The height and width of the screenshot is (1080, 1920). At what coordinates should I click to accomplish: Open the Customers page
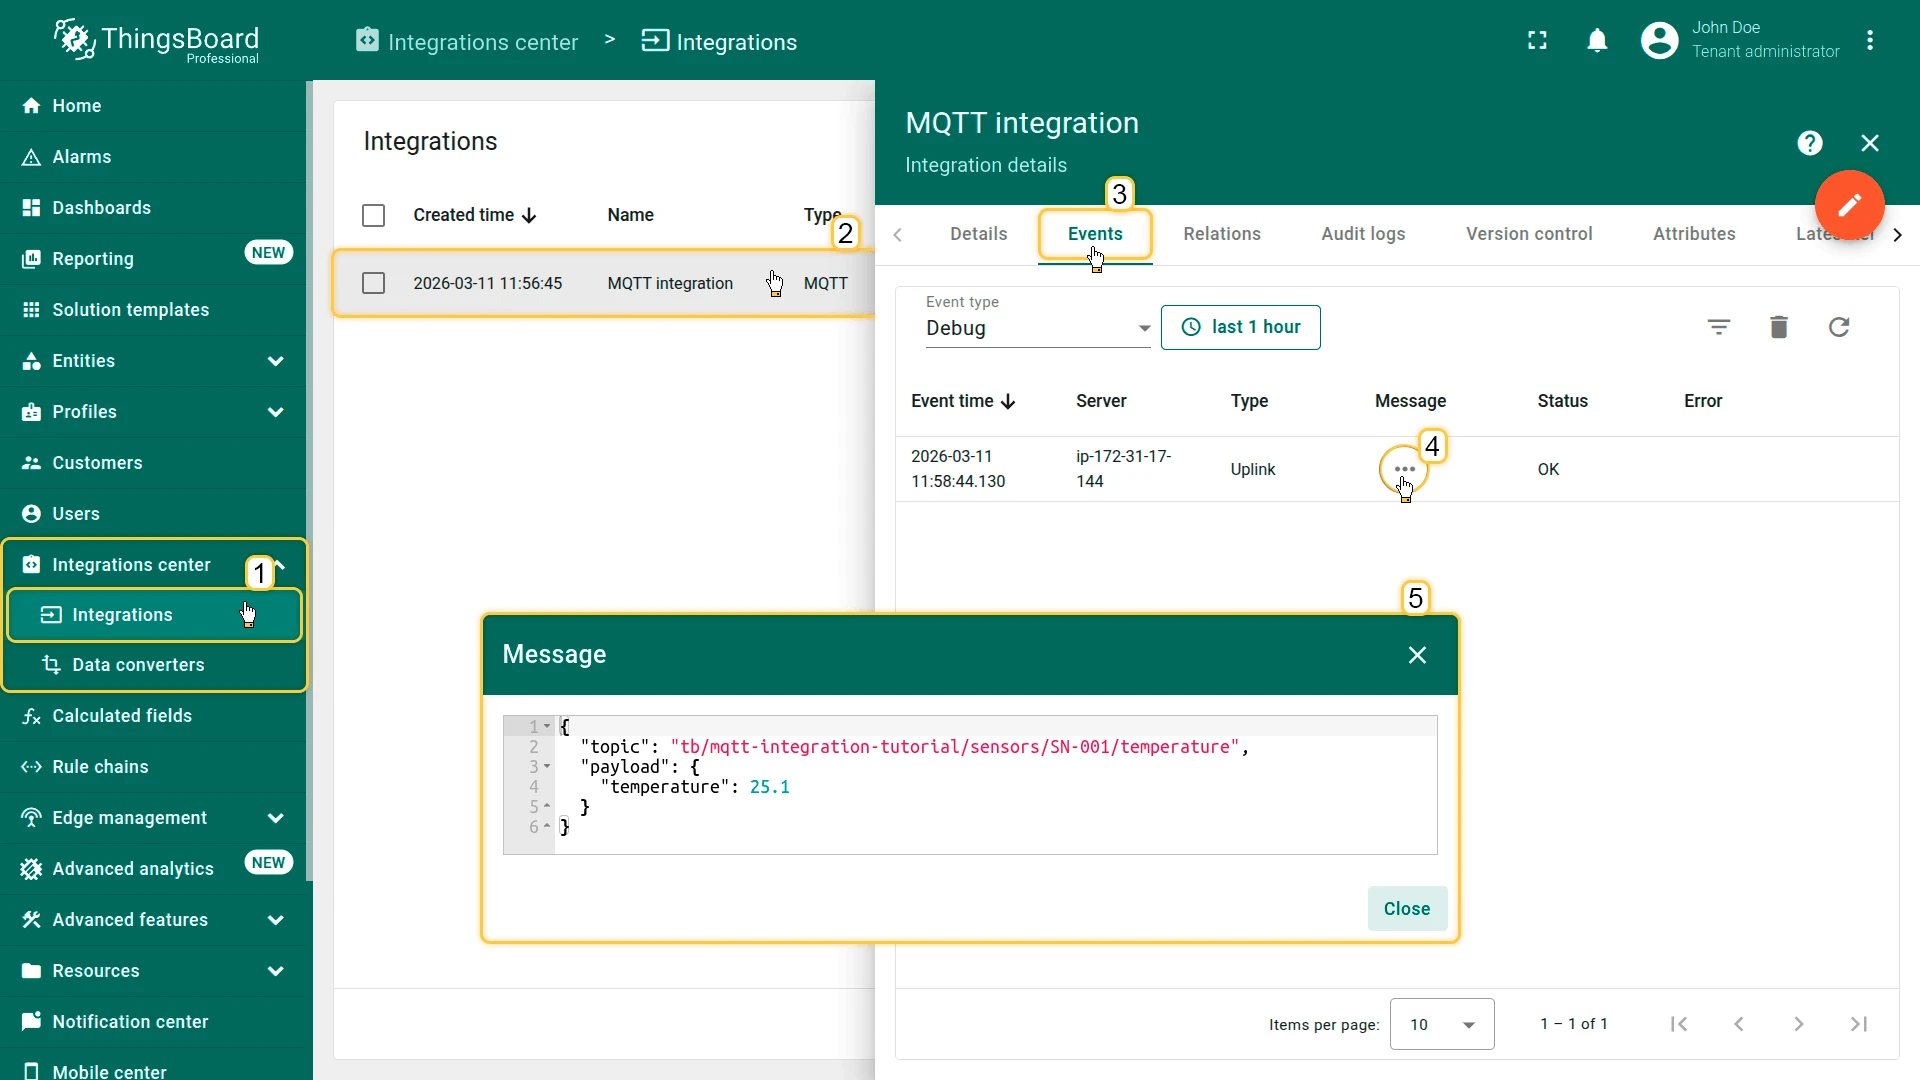(153, 463)
